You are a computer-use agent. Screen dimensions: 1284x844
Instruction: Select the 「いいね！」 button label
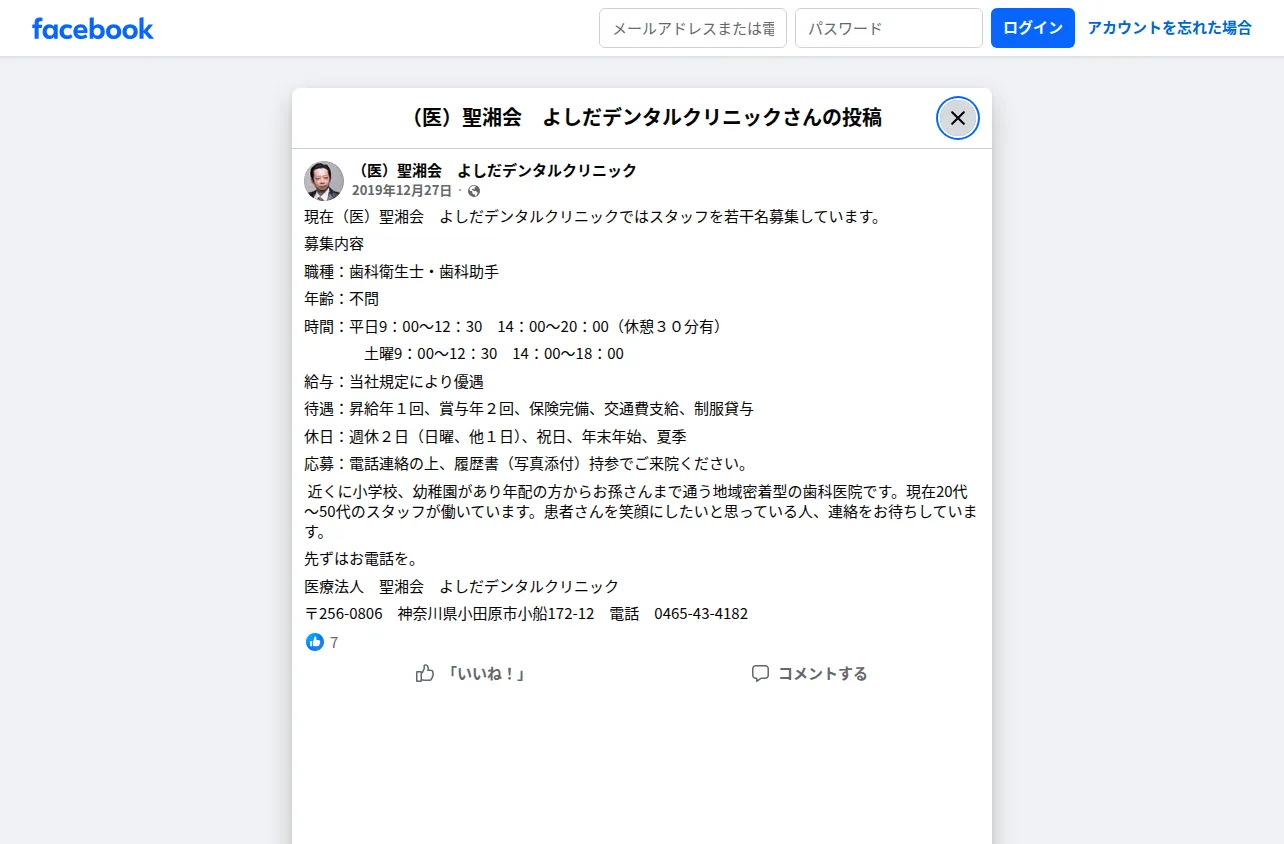point(485,674)
